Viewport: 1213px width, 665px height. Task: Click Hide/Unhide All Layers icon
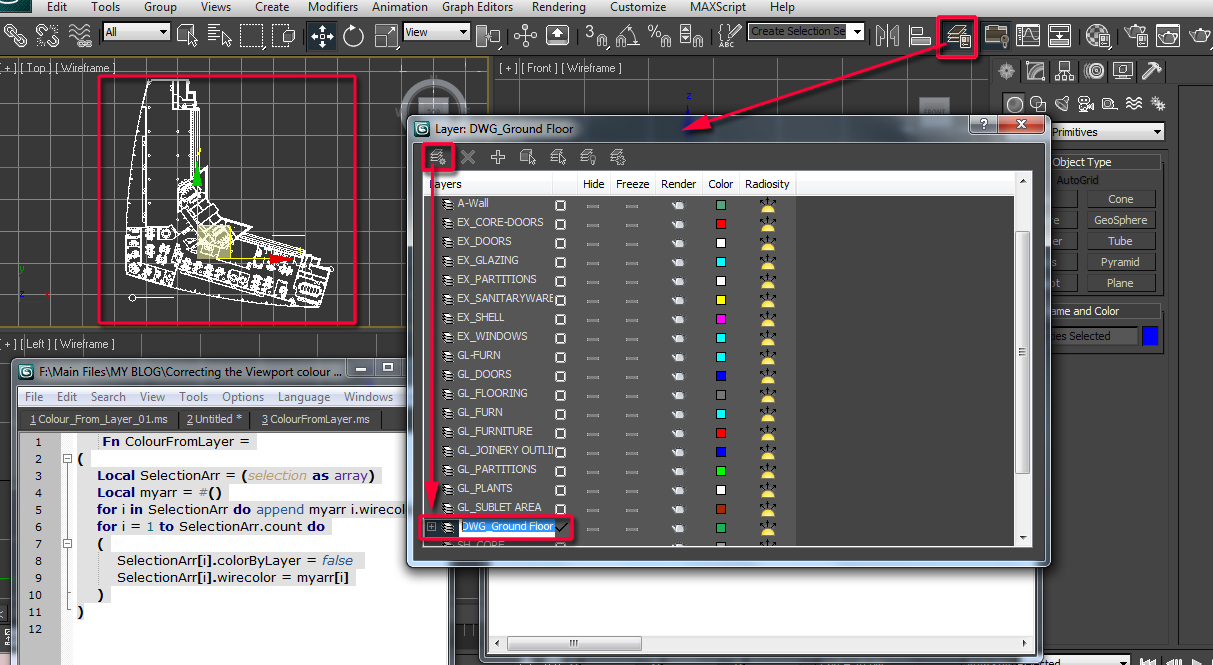[x=588, y=157]
